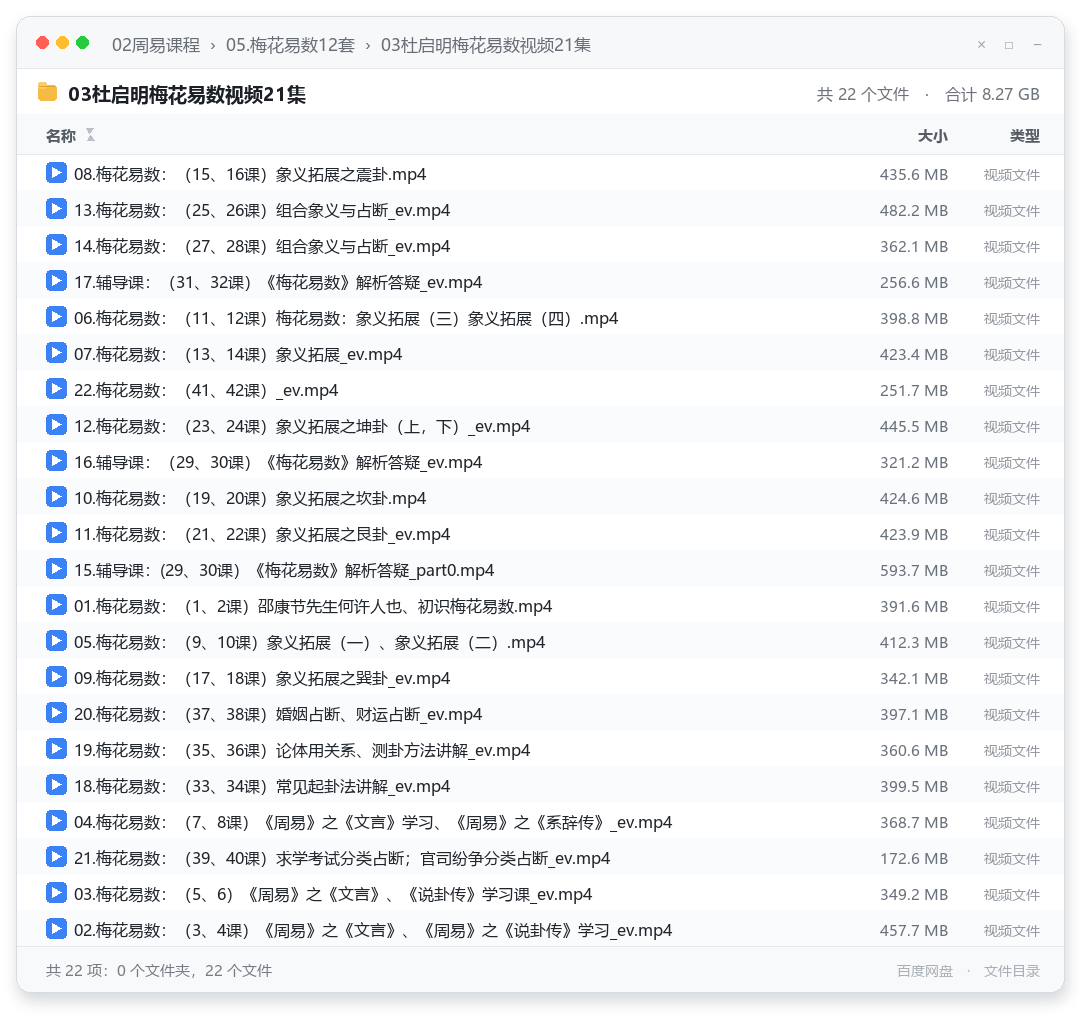Click video icon for 10.梅花易数 坎卦
Viewport: 1080px width, 1016px height.
click(56, 497)
